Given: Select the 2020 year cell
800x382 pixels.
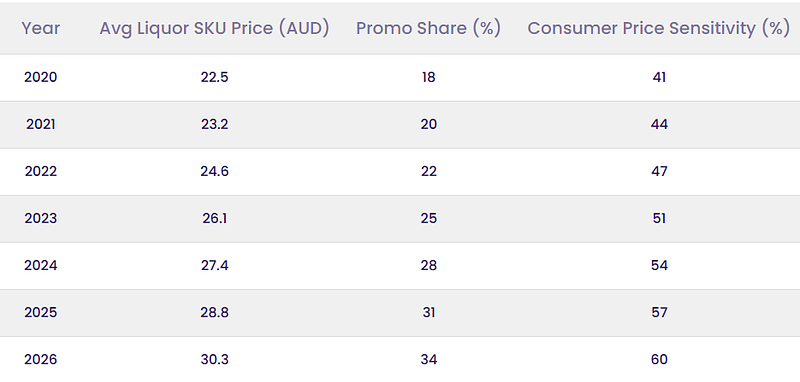Looking at the screenshot, I should 41,78.
